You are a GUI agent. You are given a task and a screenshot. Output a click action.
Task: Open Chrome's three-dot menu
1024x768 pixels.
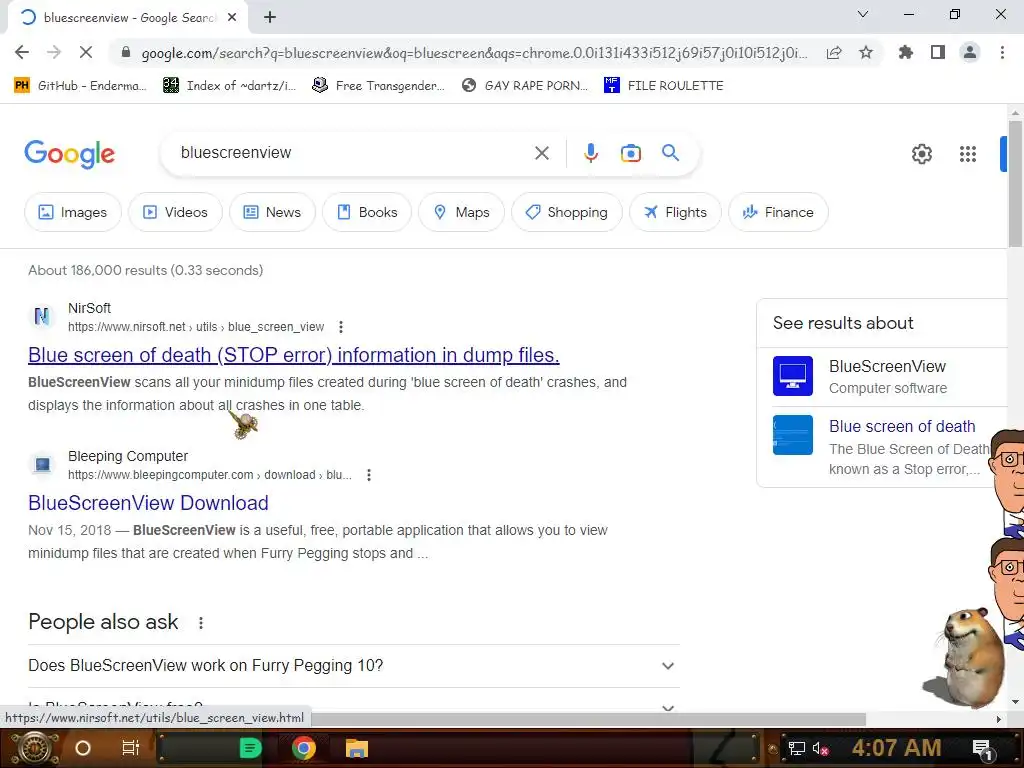tap(1002, 52)
